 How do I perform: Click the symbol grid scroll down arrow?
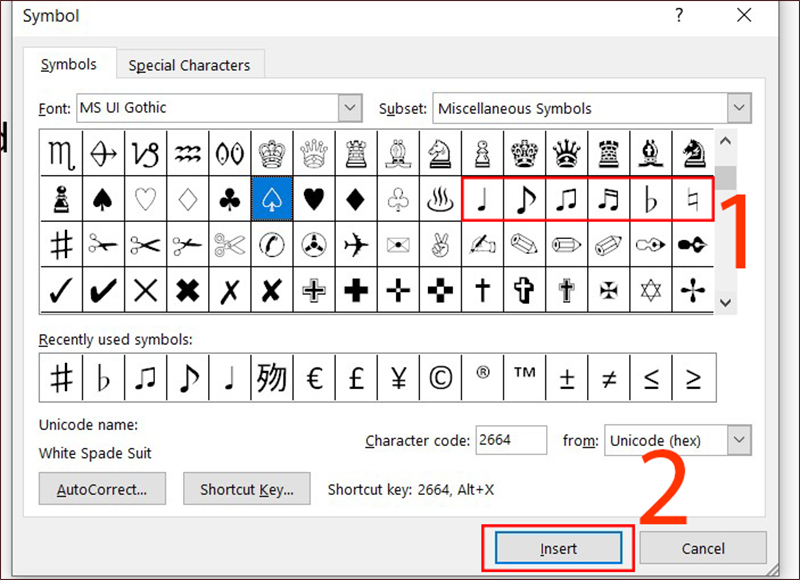click(x=726, y=302)
